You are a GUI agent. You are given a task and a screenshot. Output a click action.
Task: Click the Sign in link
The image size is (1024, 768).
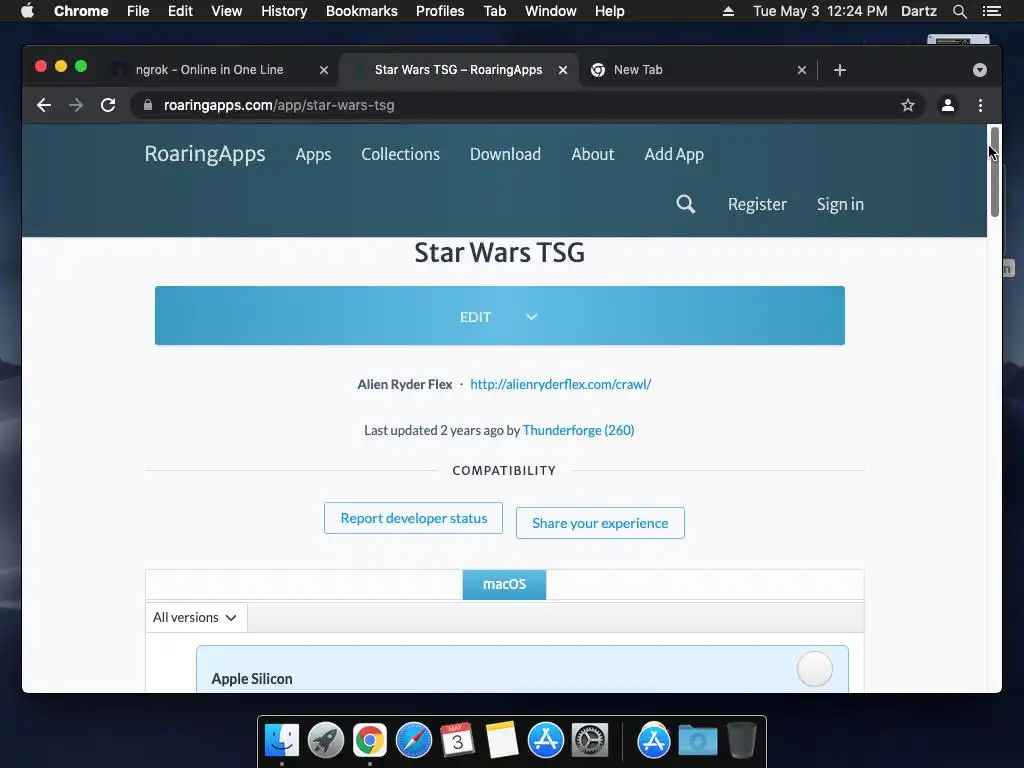point(840,204)
